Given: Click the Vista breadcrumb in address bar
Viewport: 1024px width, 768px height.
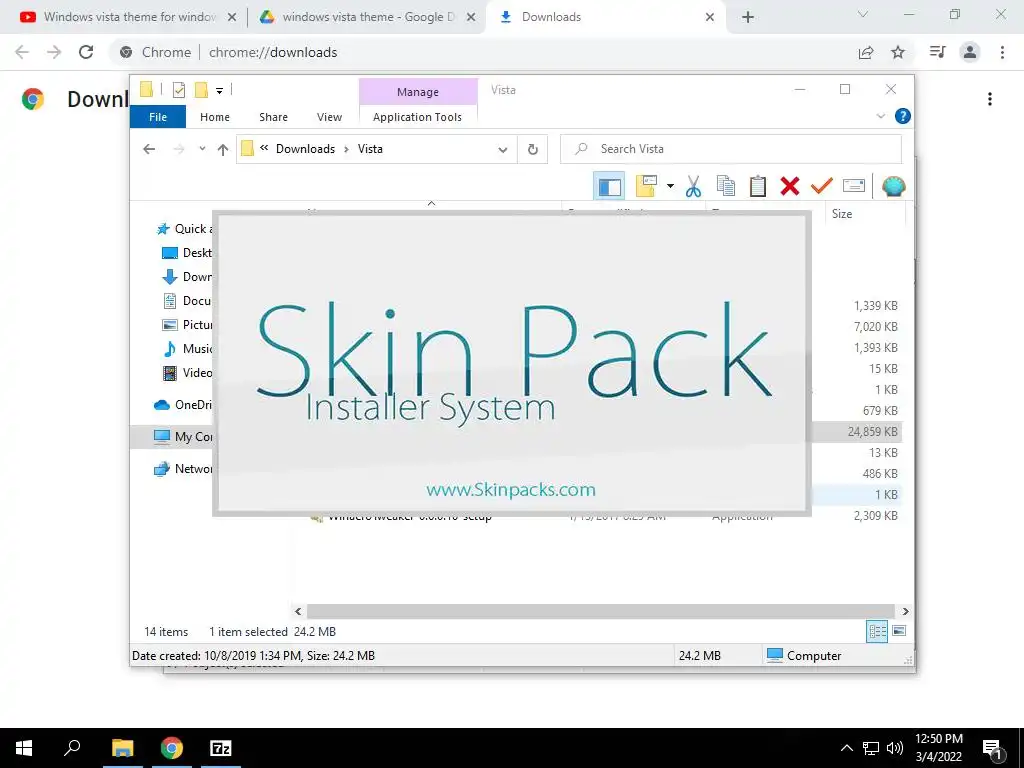Looking at the screenshot, I should click(x=370, y=149).
